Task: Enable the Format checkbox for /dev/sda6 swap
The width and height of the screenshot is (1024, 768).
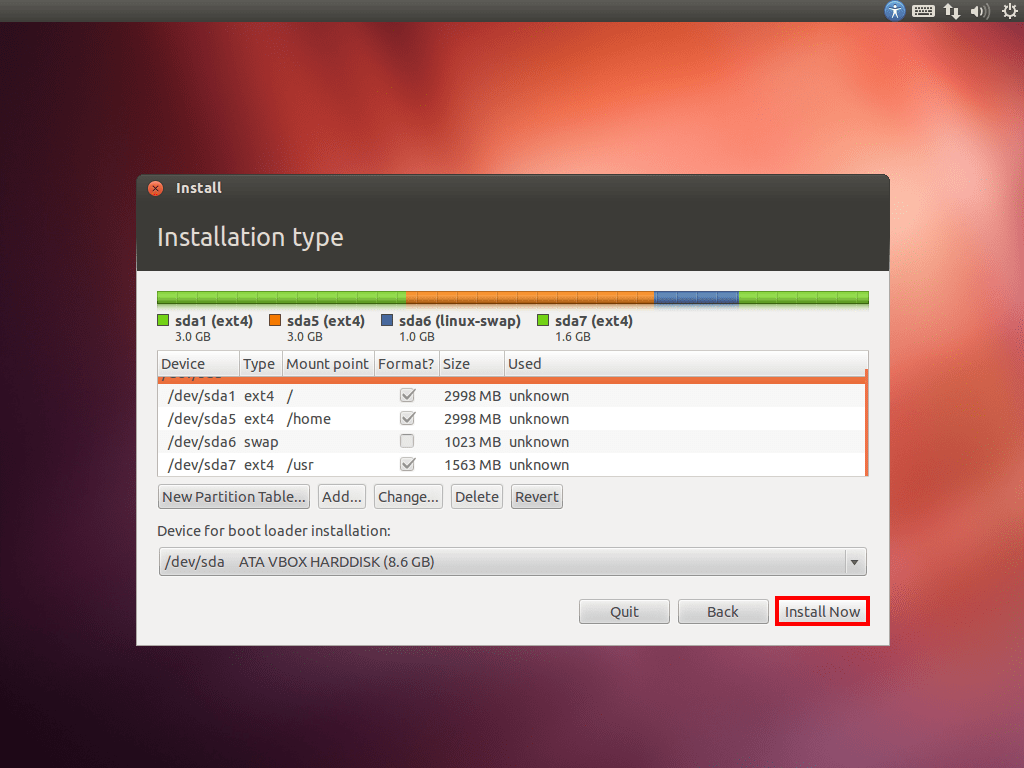Action: (407, 441)
